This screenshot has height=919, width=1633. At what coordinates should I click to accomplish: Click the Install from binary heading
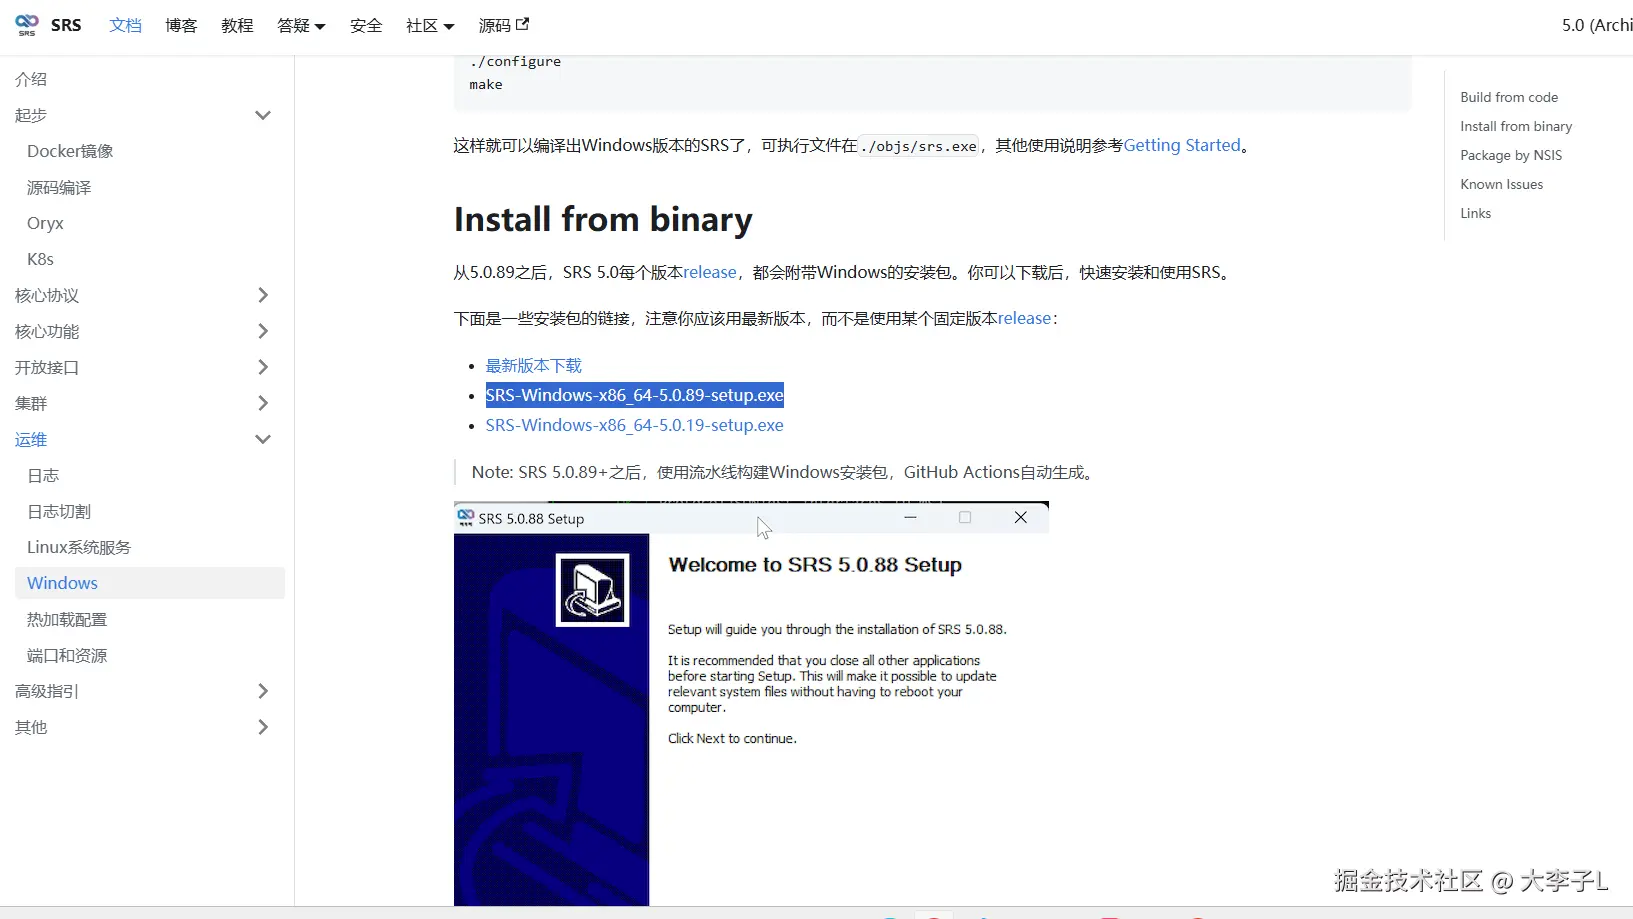(603, 219)
